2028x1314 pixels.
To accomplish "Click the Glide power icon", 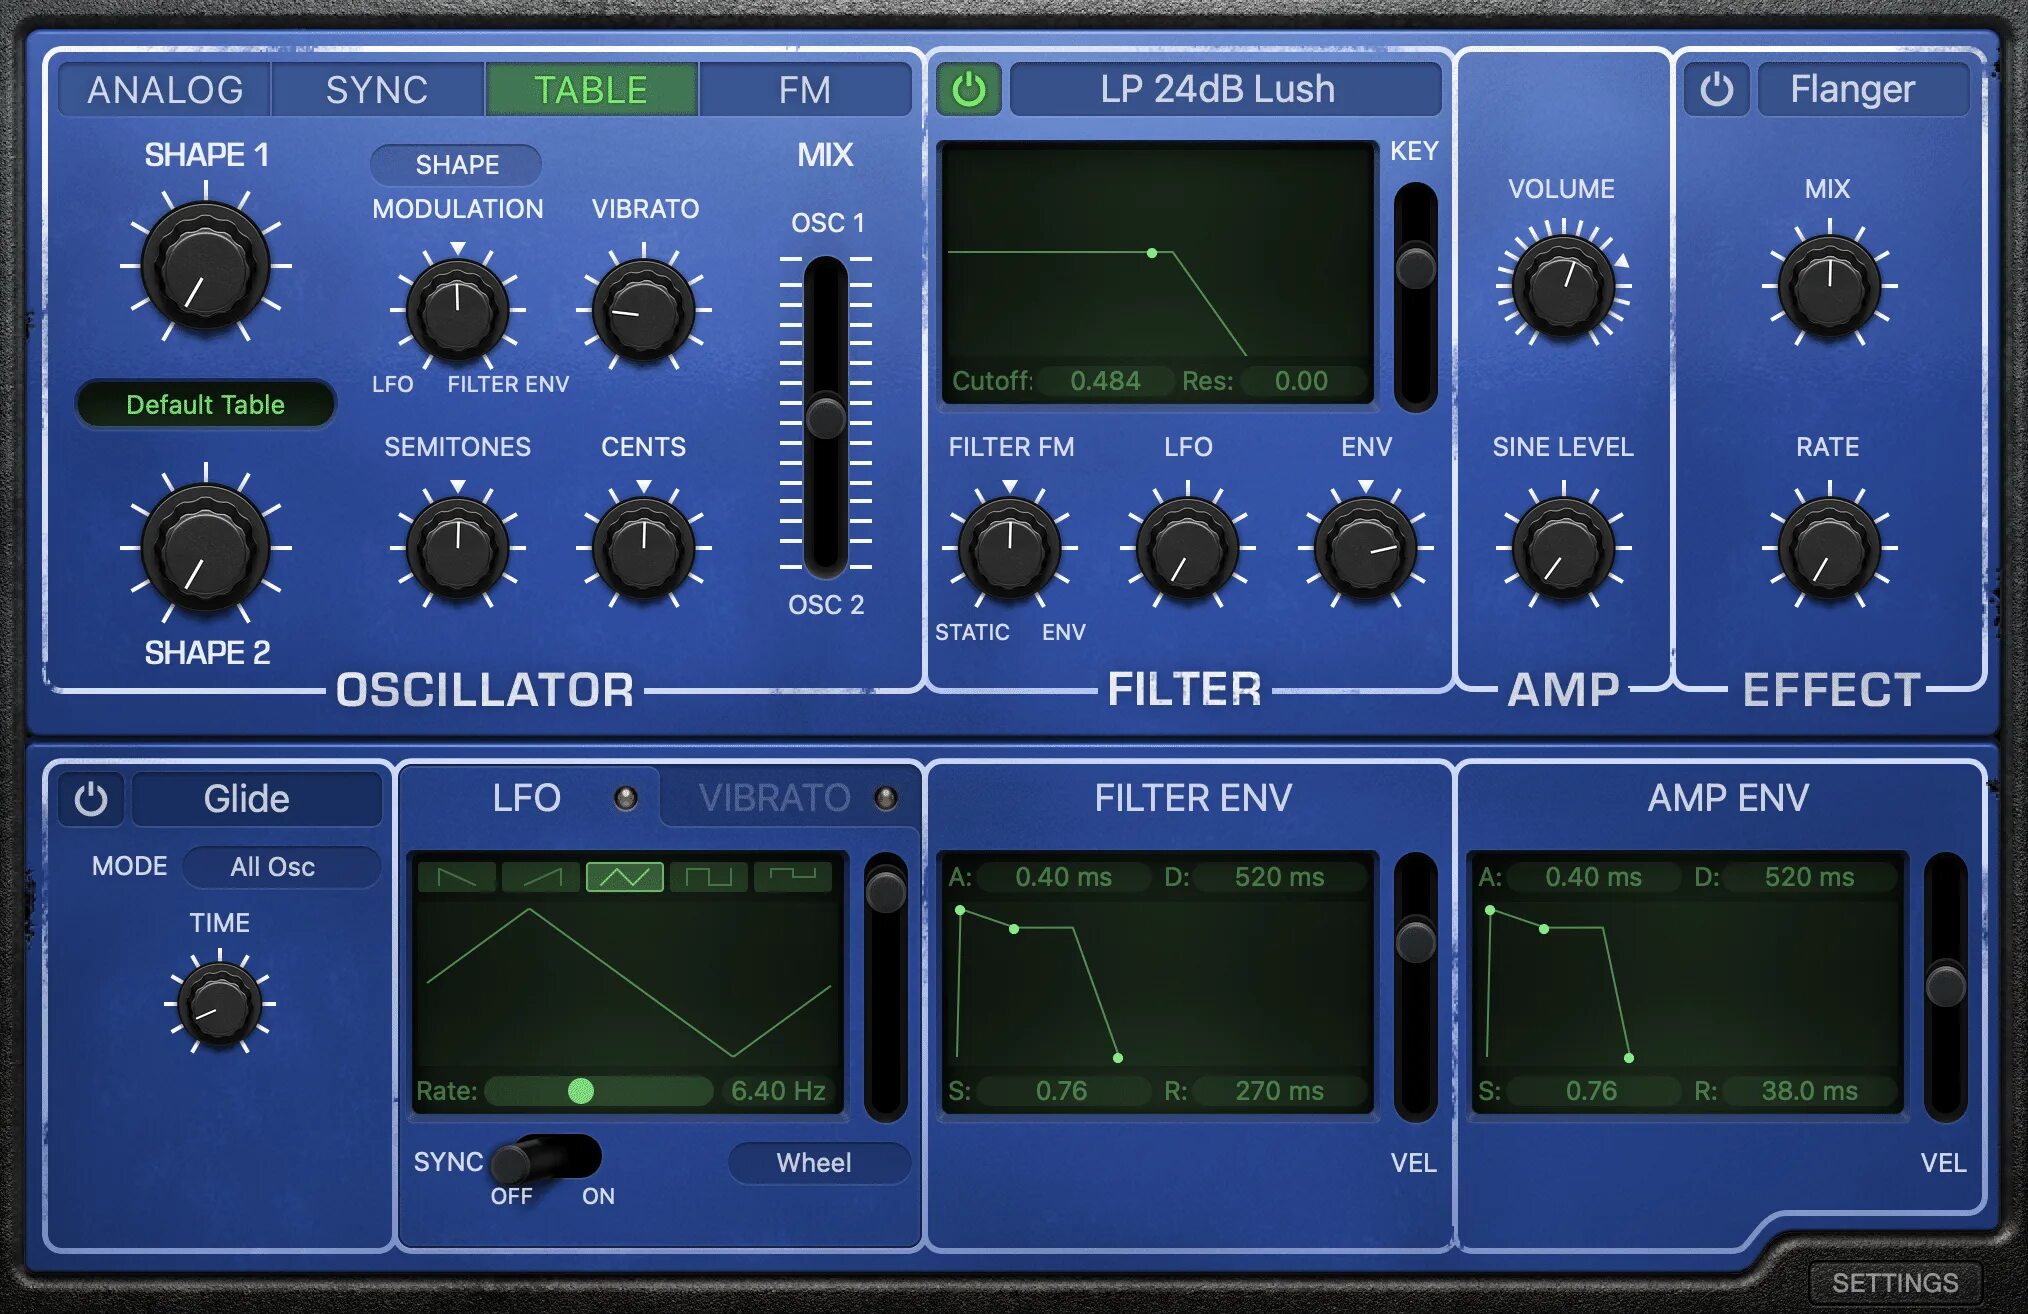I will pyautogui.click(x=91, y=799).
